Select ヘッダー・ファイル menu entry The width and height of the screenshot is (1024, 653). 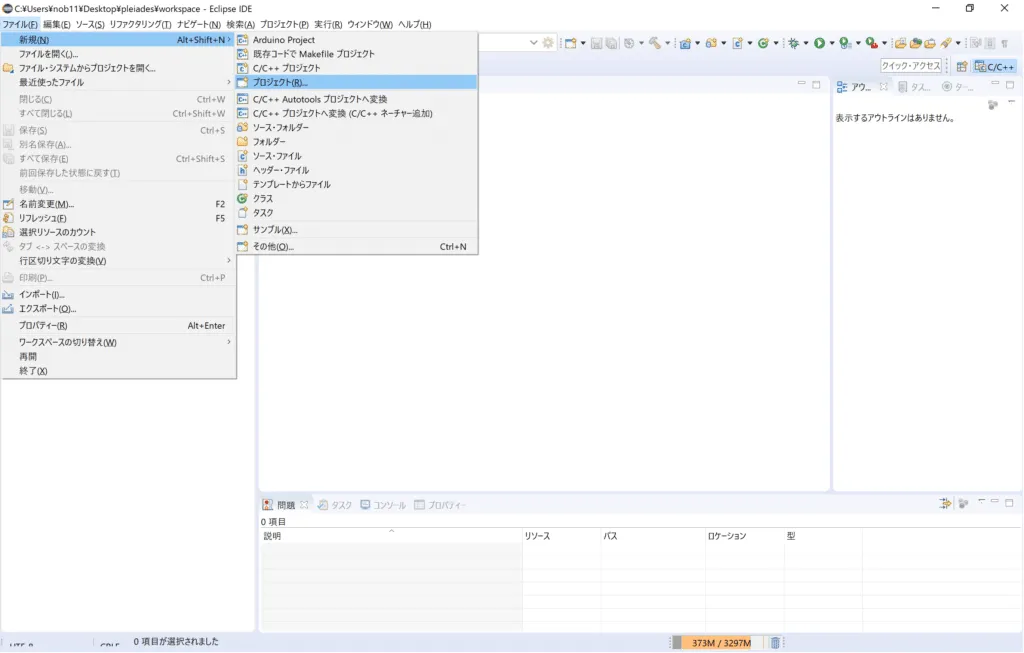[357, 170]
